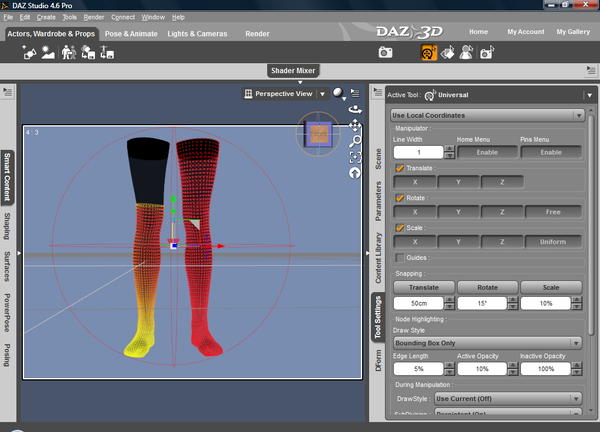
Task: Click the draw style sphere icon
Action: [337, 93]
